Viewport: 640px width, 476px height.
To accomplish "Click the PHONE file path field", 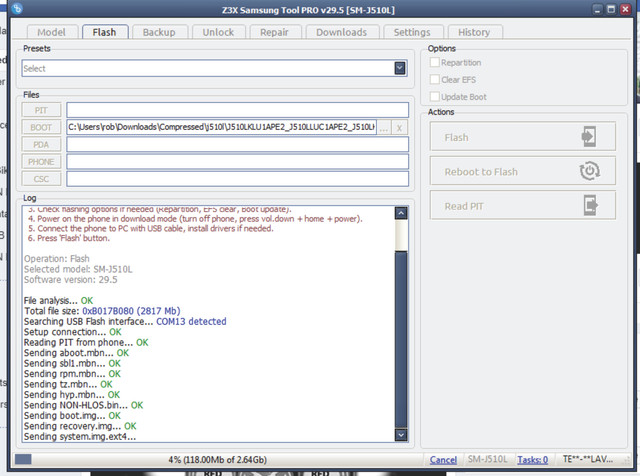I will tap(238, 161).
